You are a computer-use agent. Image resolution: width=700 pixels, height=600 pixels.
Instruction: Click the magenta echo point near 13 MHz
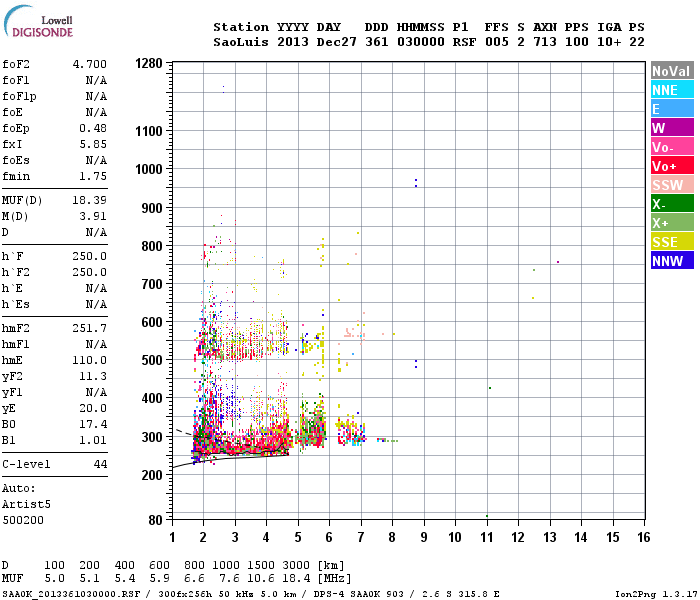point(558,262)
